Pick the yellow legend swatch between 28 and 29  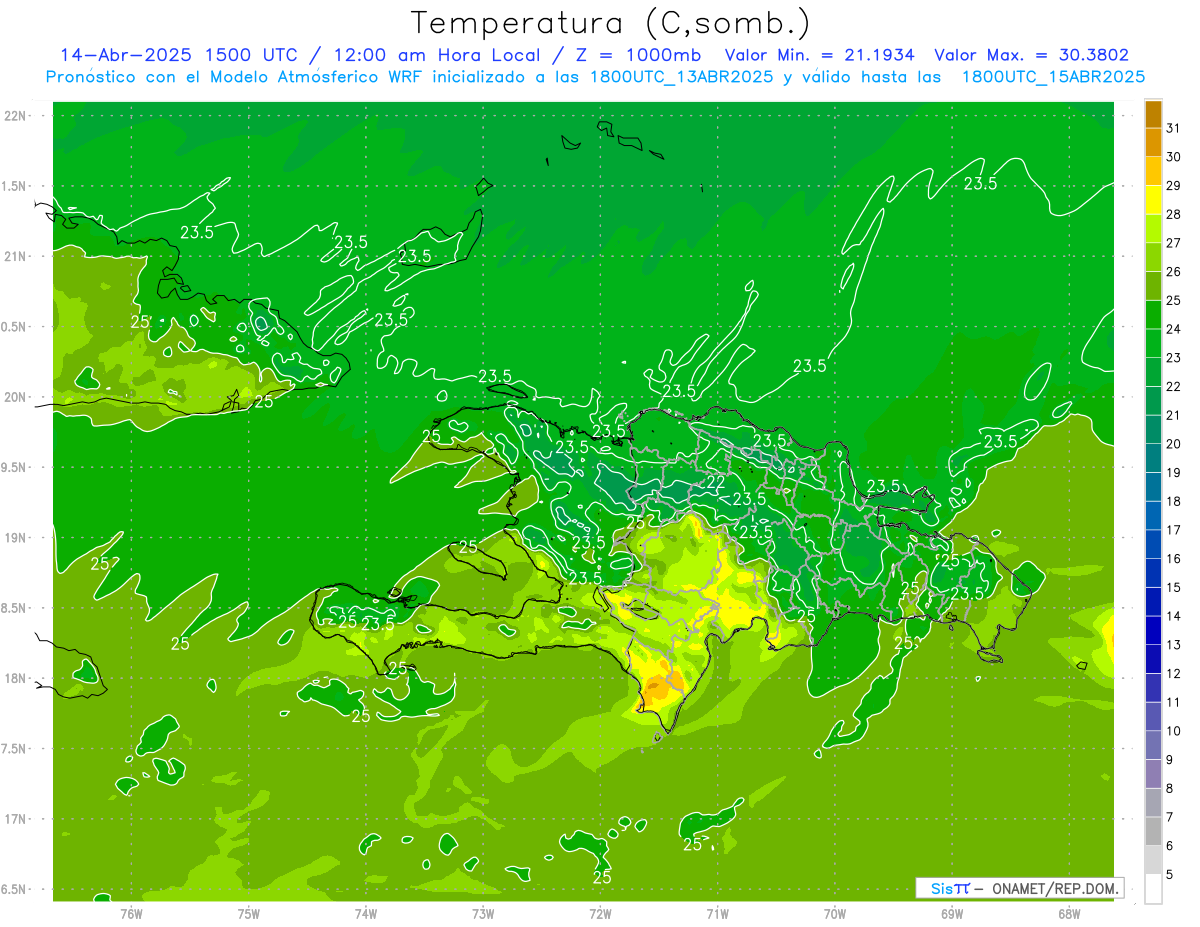1153,199
